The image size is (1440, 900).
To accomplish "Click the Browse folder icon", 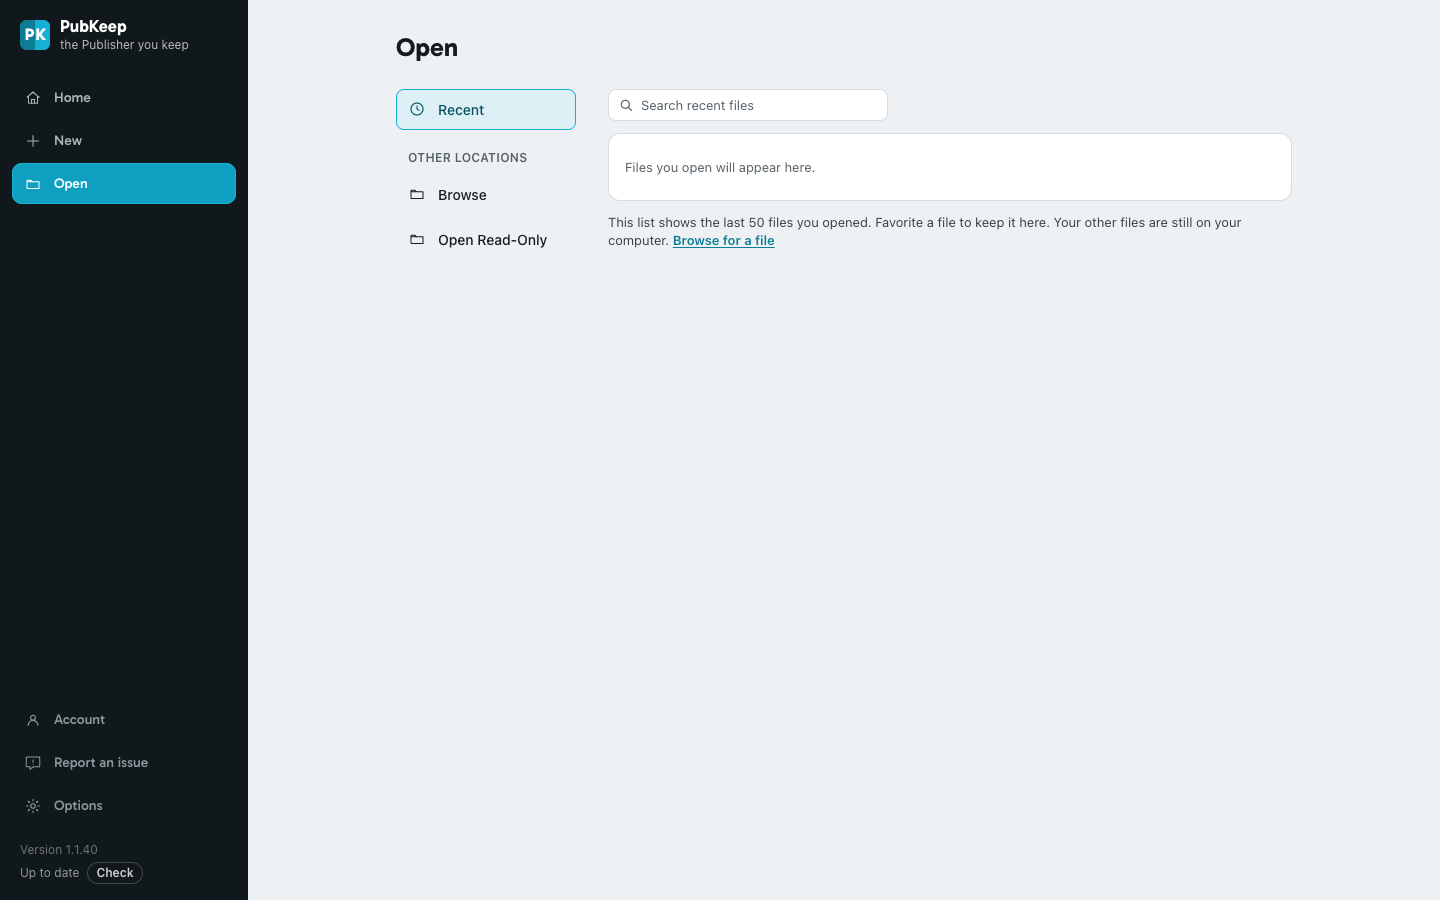I will (x=417, y=194).
